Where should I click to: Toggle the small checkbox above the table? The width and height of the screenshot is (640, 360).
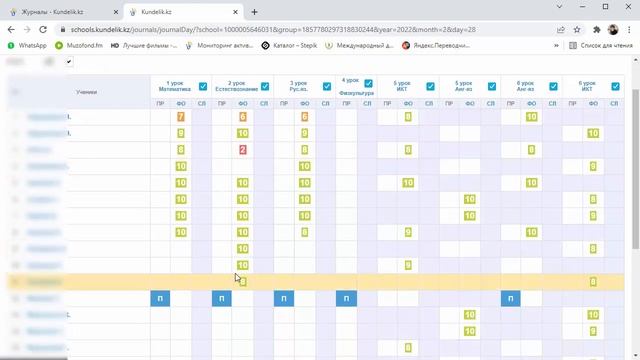[x=69, y=62]
